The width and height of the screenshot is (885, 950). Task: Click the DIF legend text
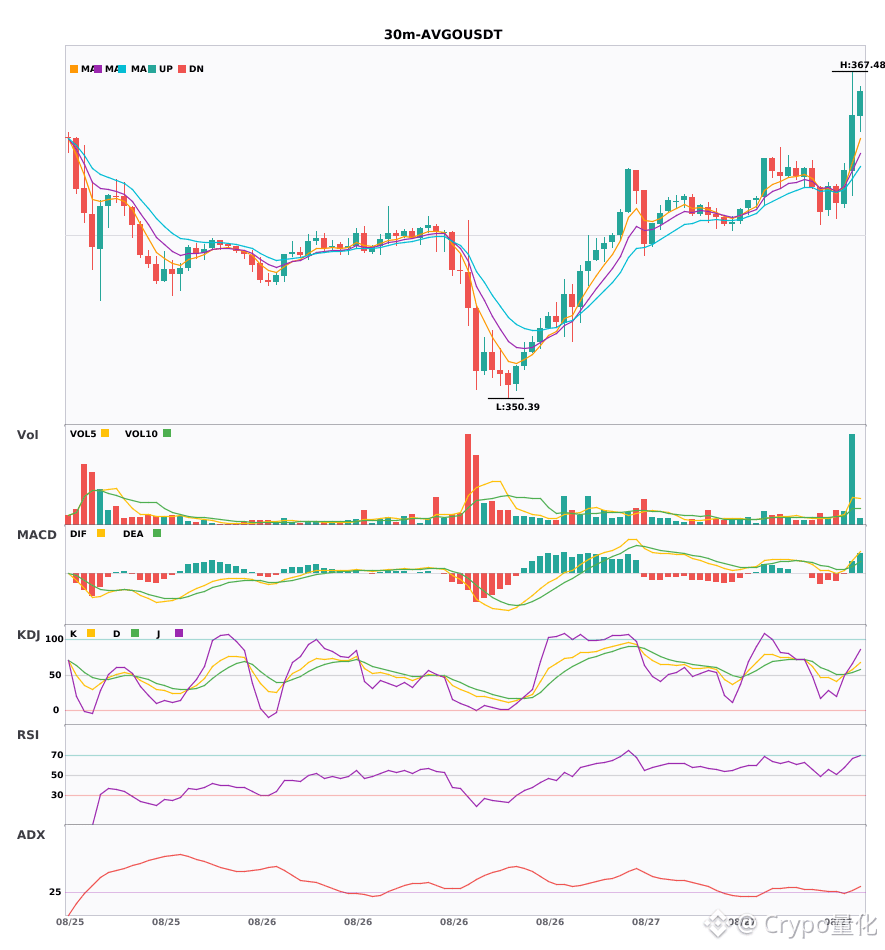(x=78, y=534)
